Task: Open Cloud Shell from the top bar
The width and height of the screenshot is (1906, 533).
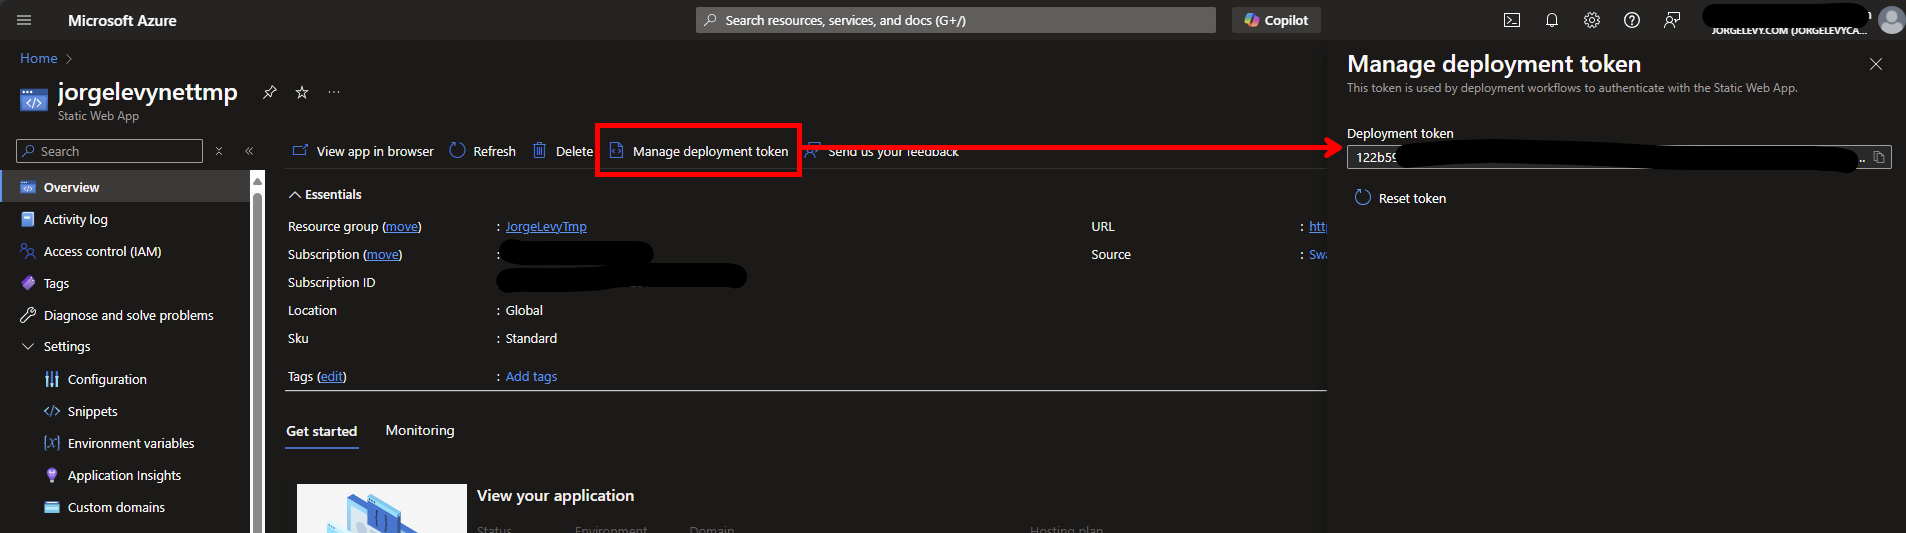Action: (x=1512, y=20)
